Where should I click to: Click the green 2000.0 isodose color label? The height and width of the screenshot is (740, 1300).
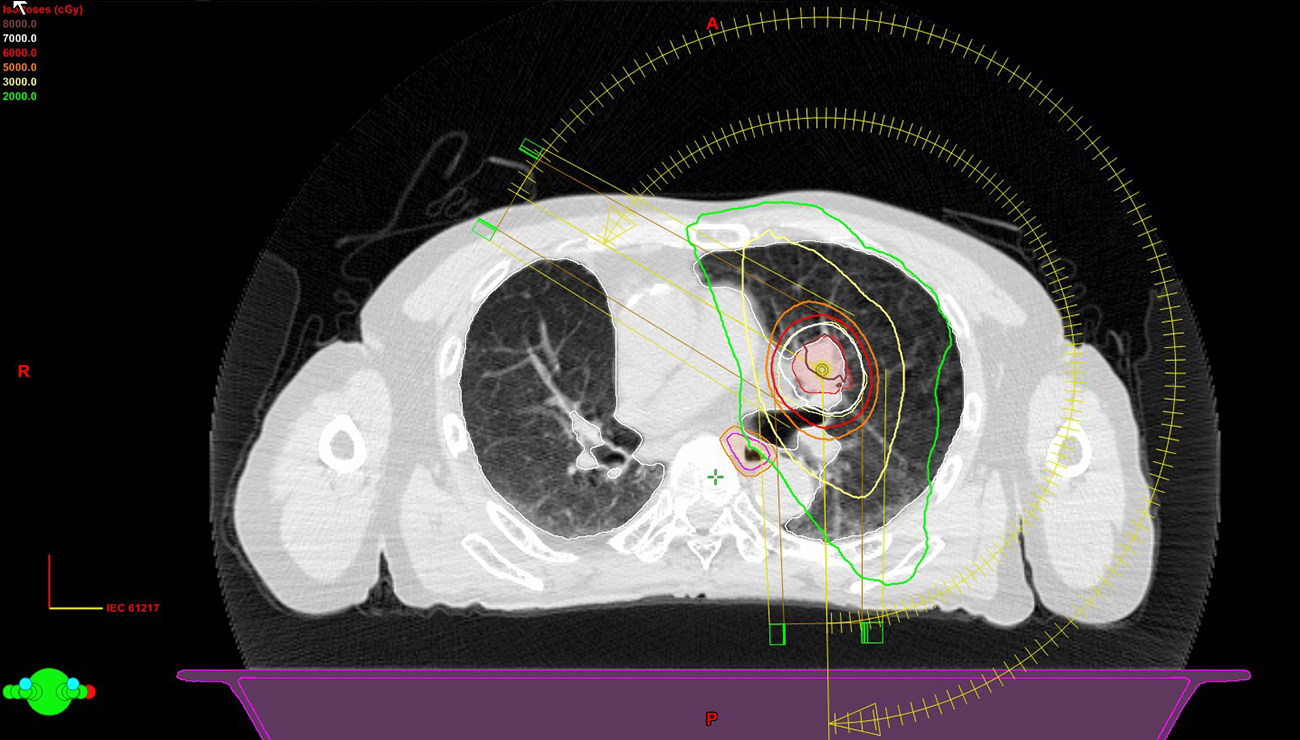(x=20, y=97)
